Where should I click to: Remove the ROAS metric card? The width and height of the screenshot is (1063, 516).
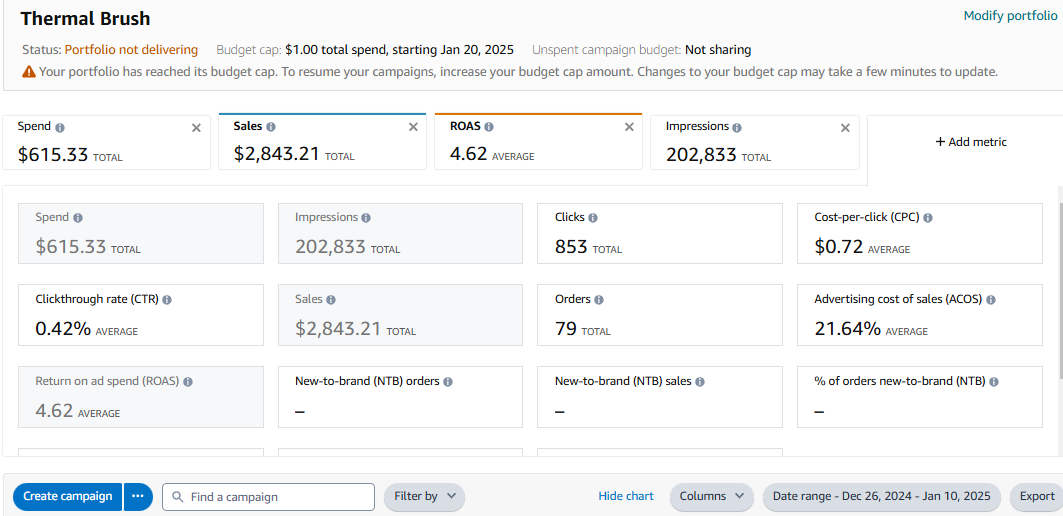pos(629,127)
